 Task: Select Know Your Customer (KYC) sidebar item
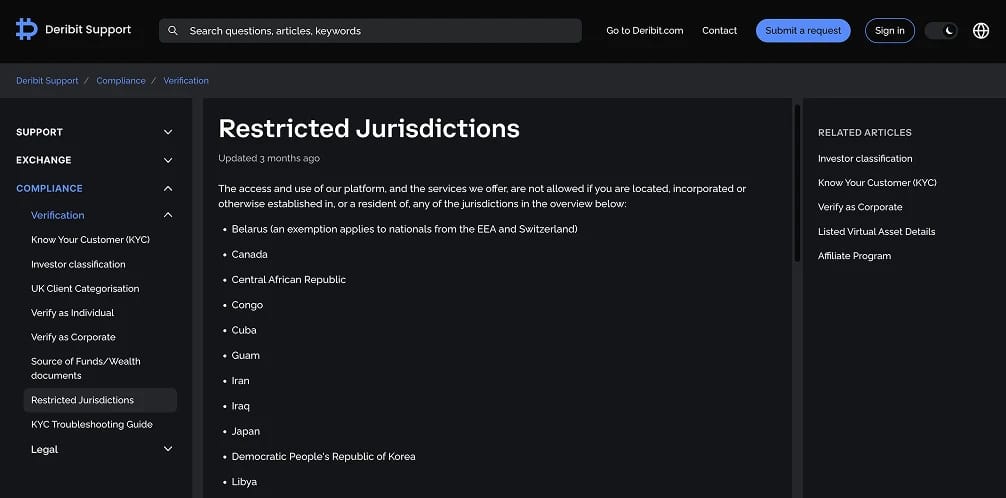(x=90, y=239)
